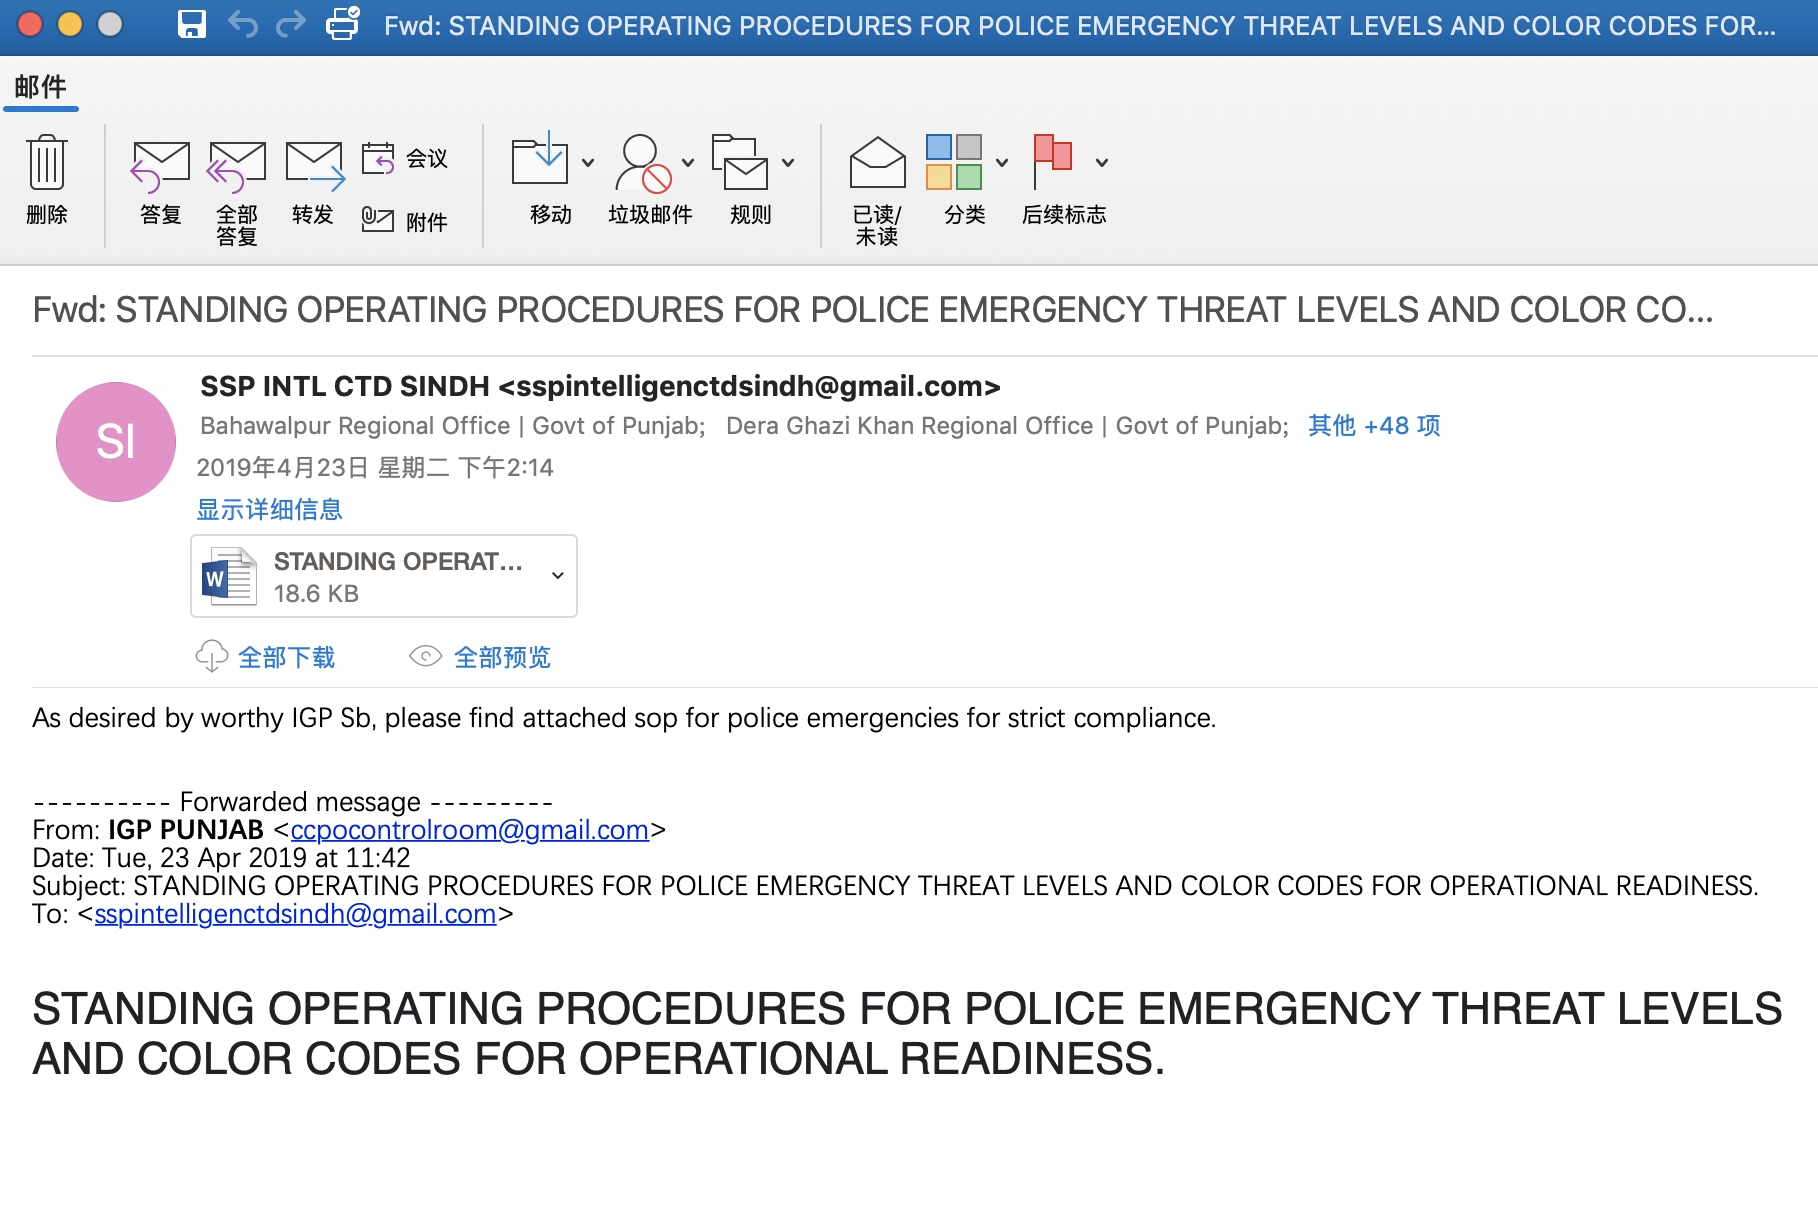Click the 'Date: Tue, 23 Apr 2019 at 11:42' line
This screenshot has width=1818, height=1230.
click(221, 858)
